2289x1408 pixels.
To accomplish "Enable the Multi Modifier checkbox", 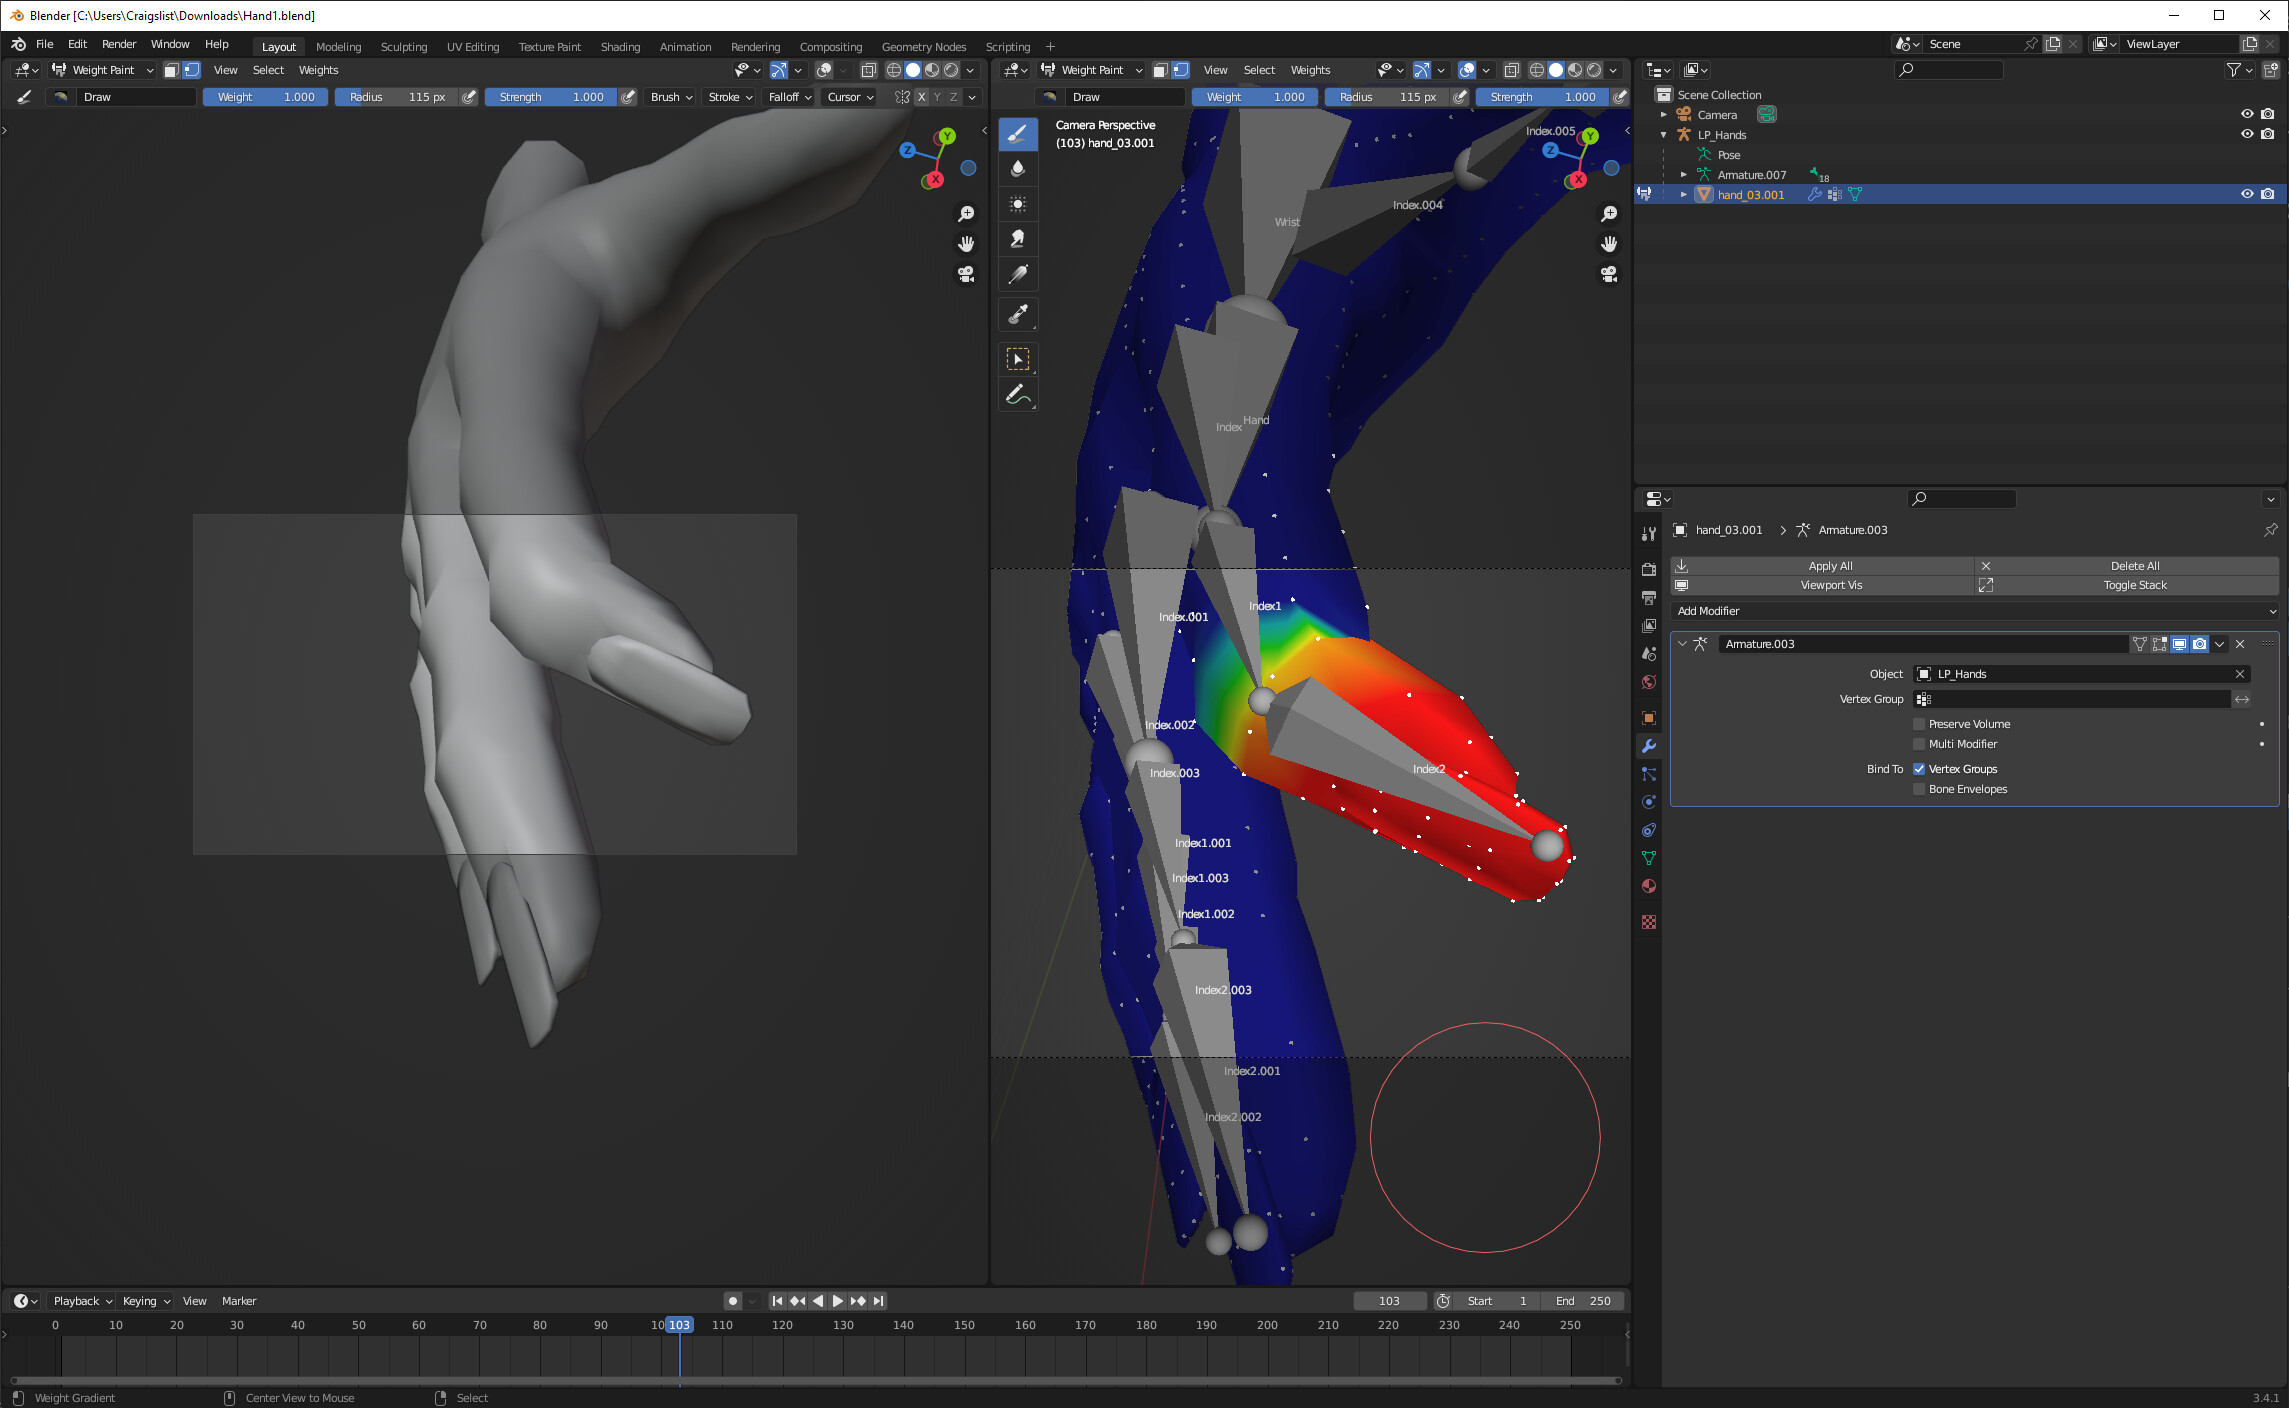I will click(1919, 744).
